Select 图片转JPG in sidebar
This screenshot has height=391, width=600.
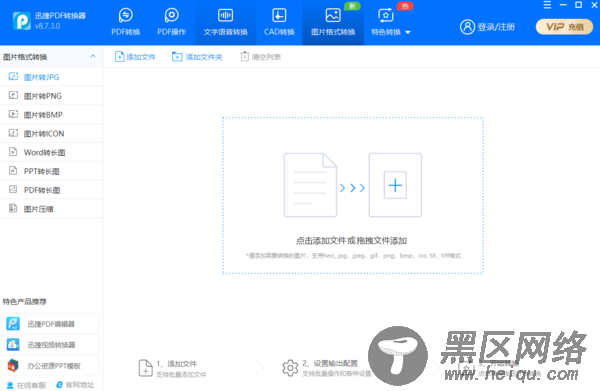point(51,77)
